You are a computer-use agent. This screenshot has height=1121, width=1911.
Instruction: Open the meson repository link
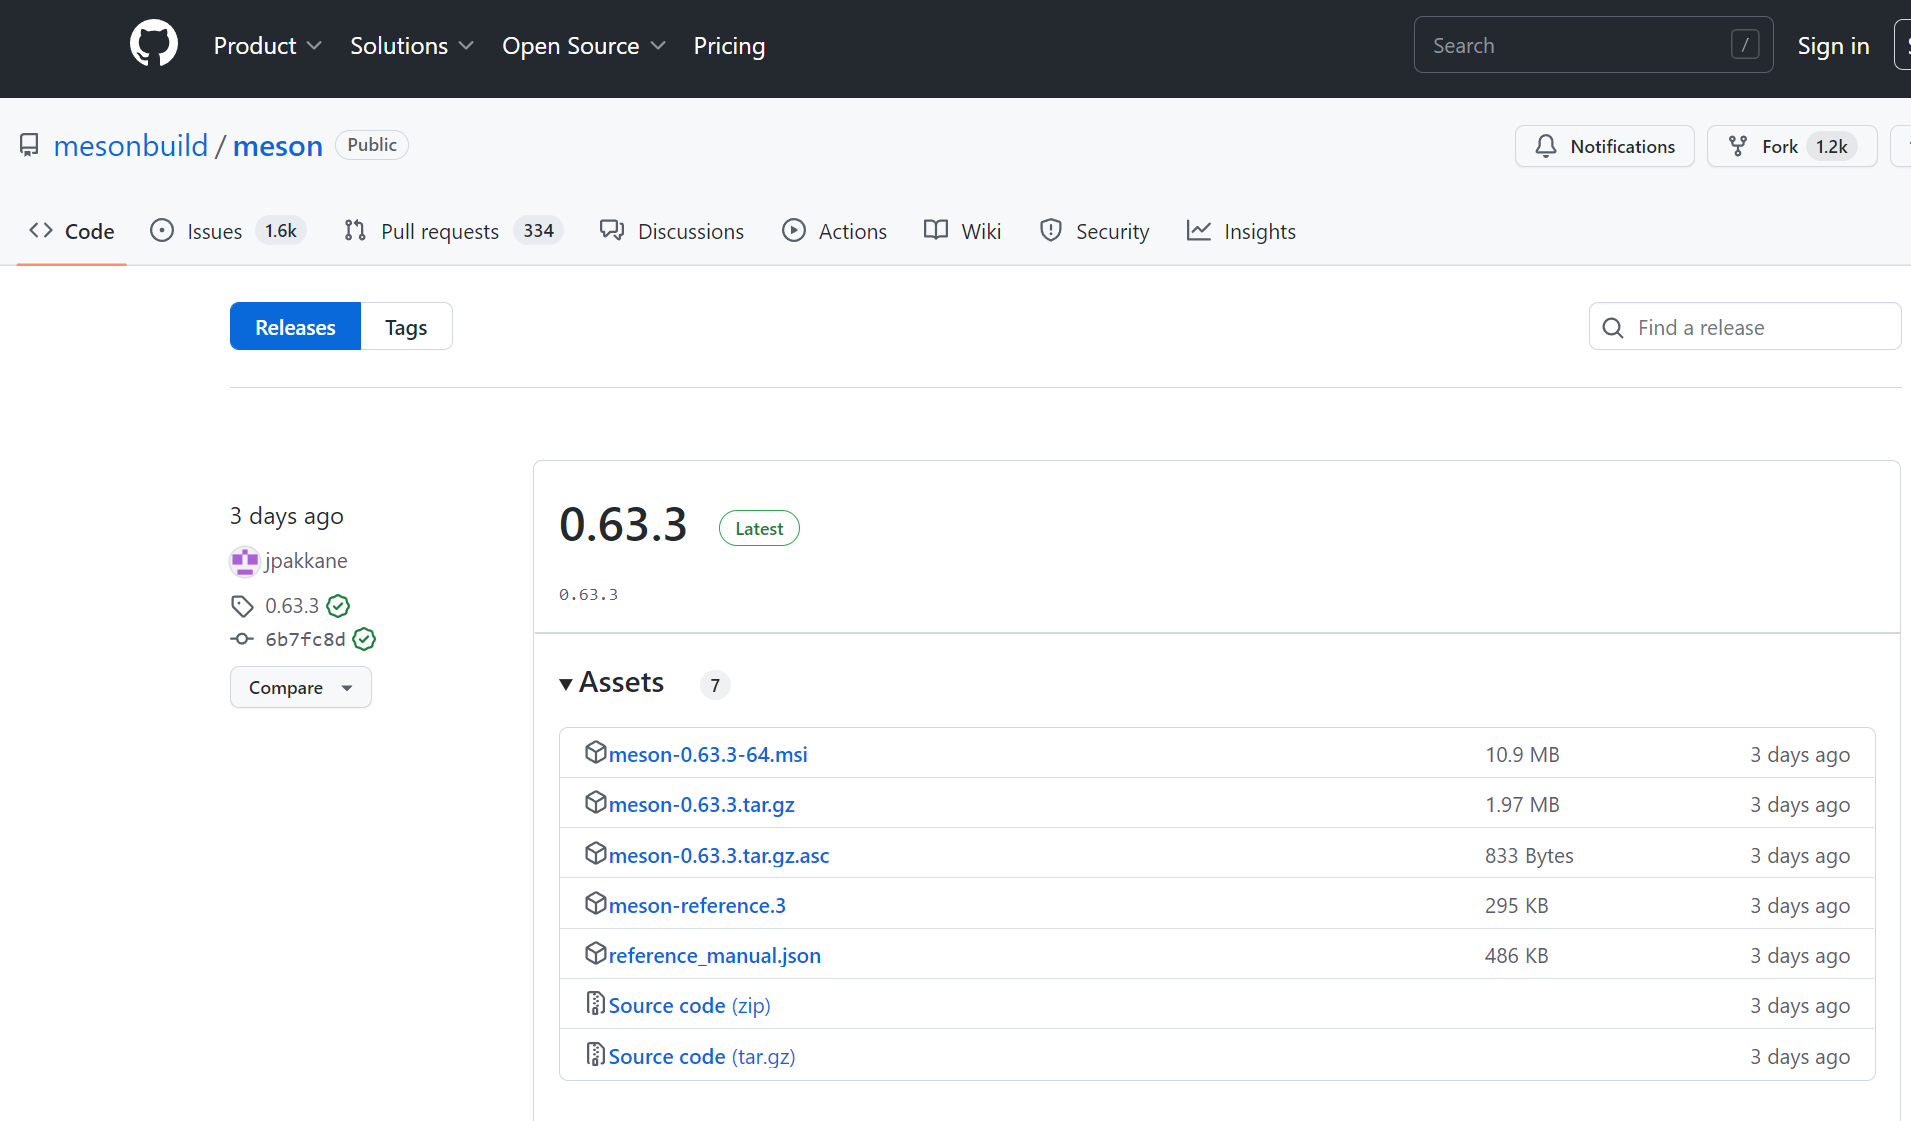278,146
